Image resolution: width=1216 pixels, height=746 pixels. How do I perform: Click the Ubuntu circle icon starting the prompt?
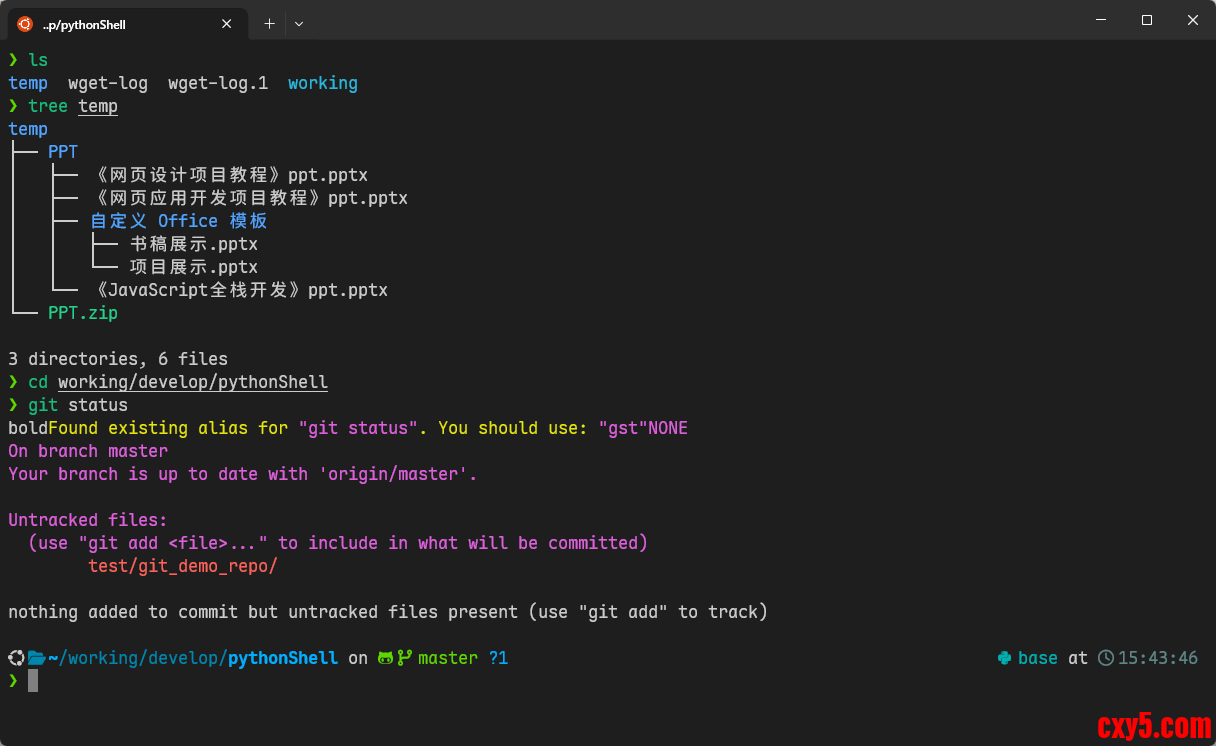click(x=16, y=658)
